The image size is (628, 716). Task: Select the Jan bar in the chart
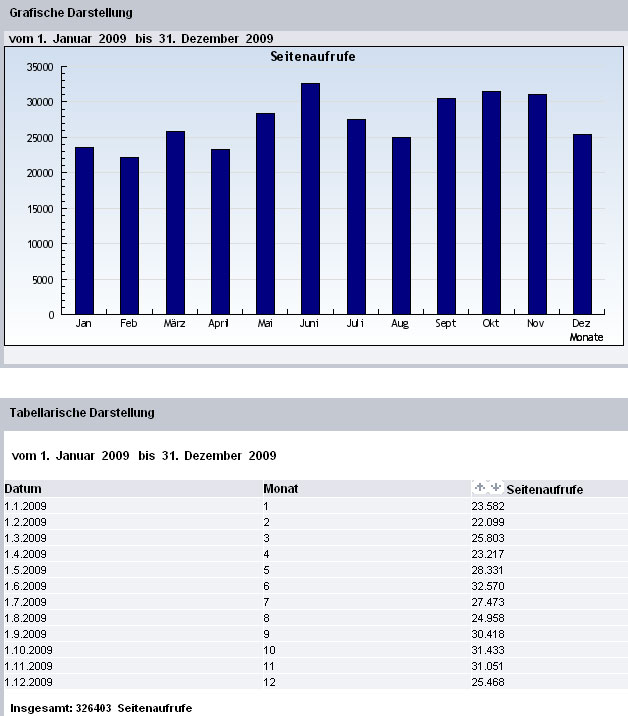[x=84, y=230]
